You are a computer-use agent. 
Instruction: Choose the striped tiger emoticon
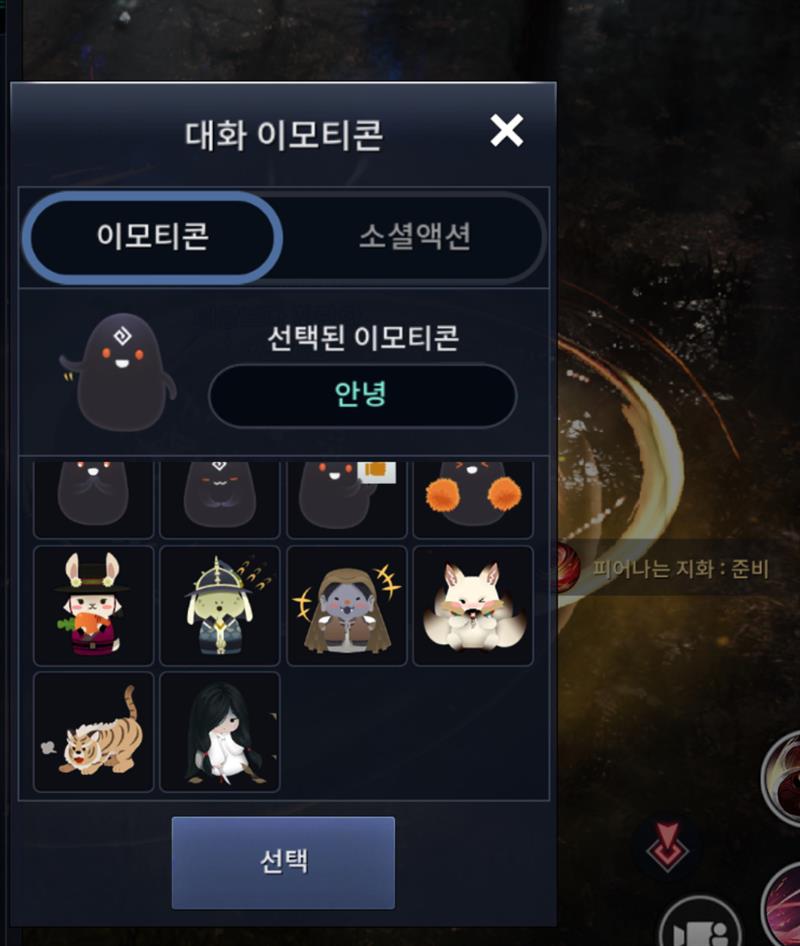tap(94, 732)
